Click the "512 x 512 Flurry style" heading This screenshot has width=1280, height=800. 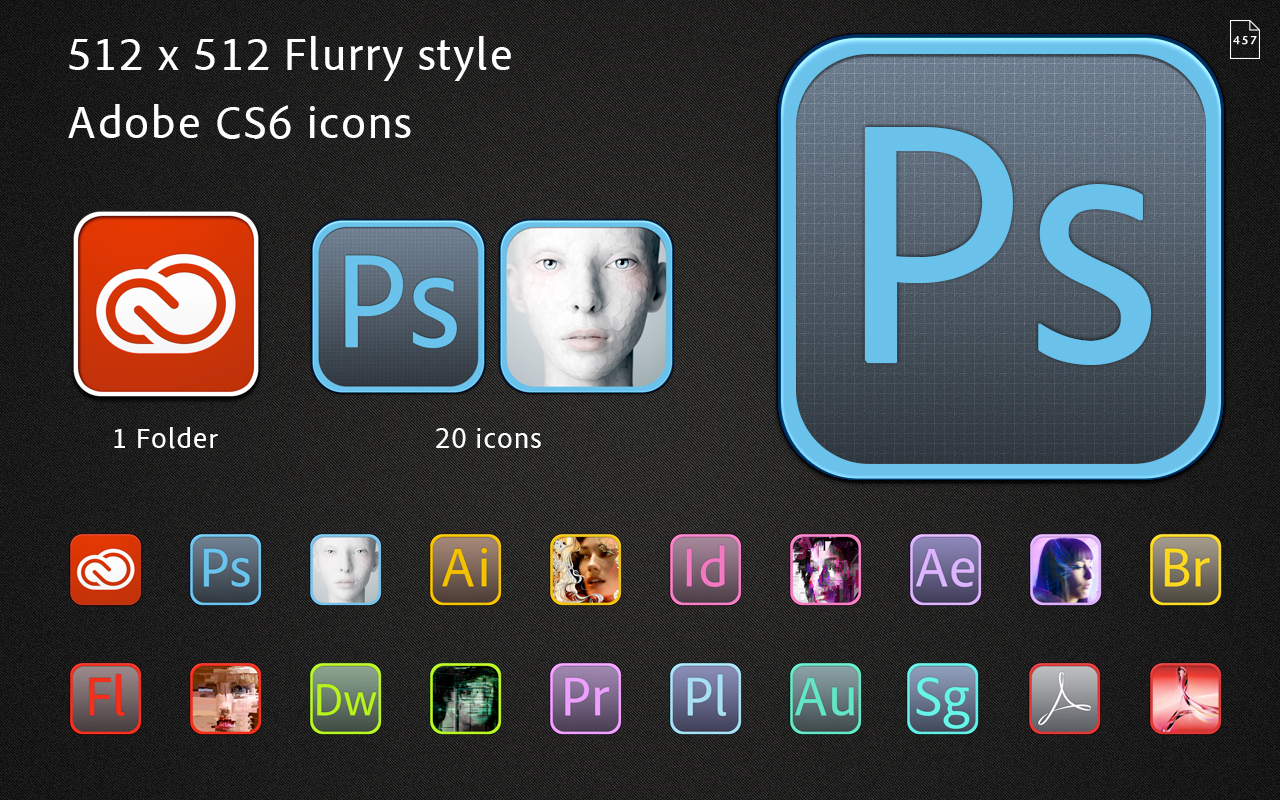290,56
